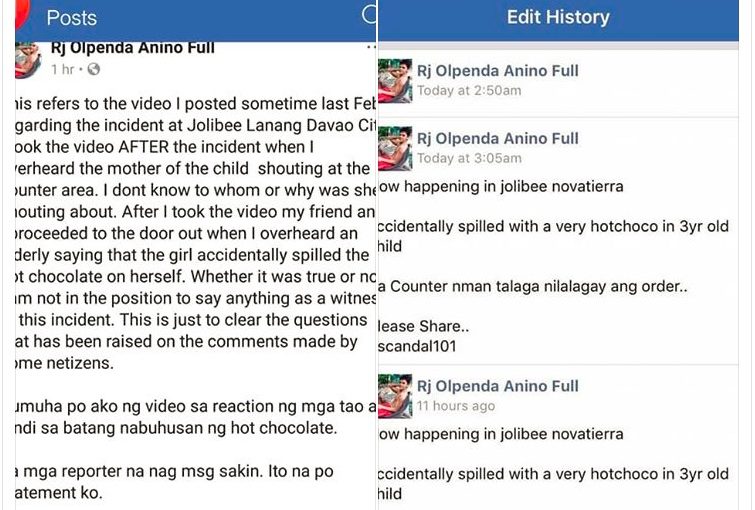Click the globe public-audience icon under the post name
The image size is (755, 510).
coord(94,69)
